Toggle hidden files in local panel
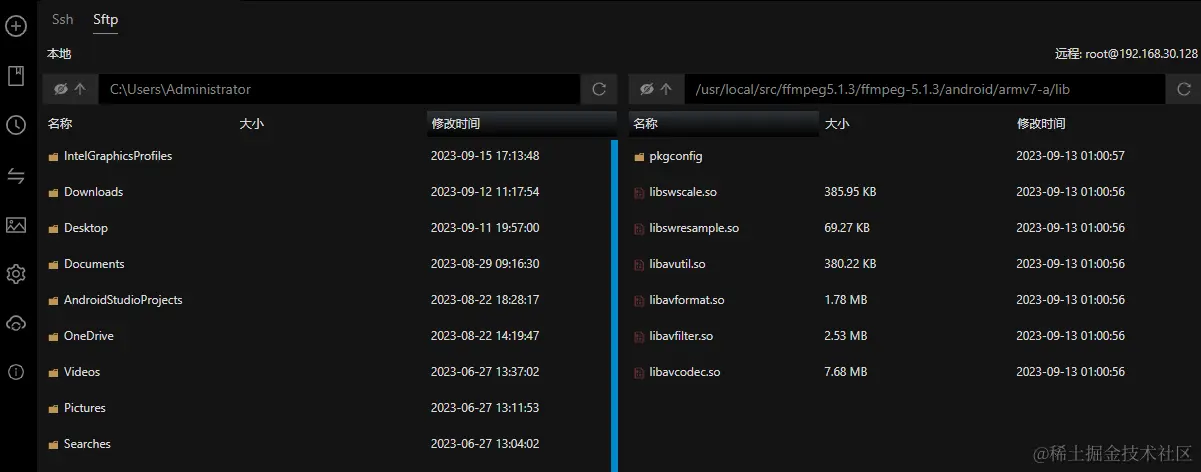The width and height of the screenshot is (1201, 472). pos(60,89)
